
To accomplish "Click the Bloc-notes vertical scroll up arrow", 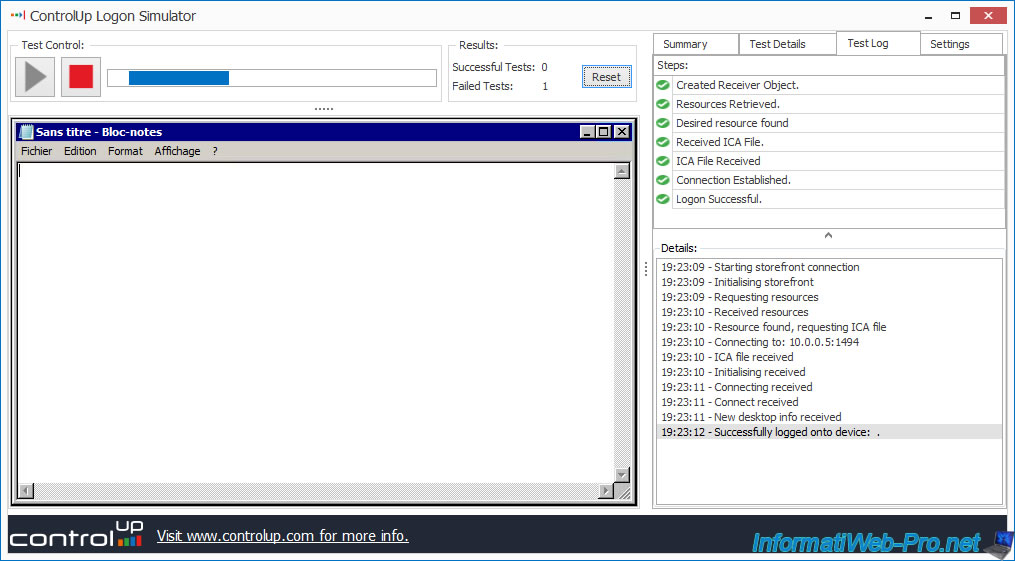I will (x=621, y=171).
